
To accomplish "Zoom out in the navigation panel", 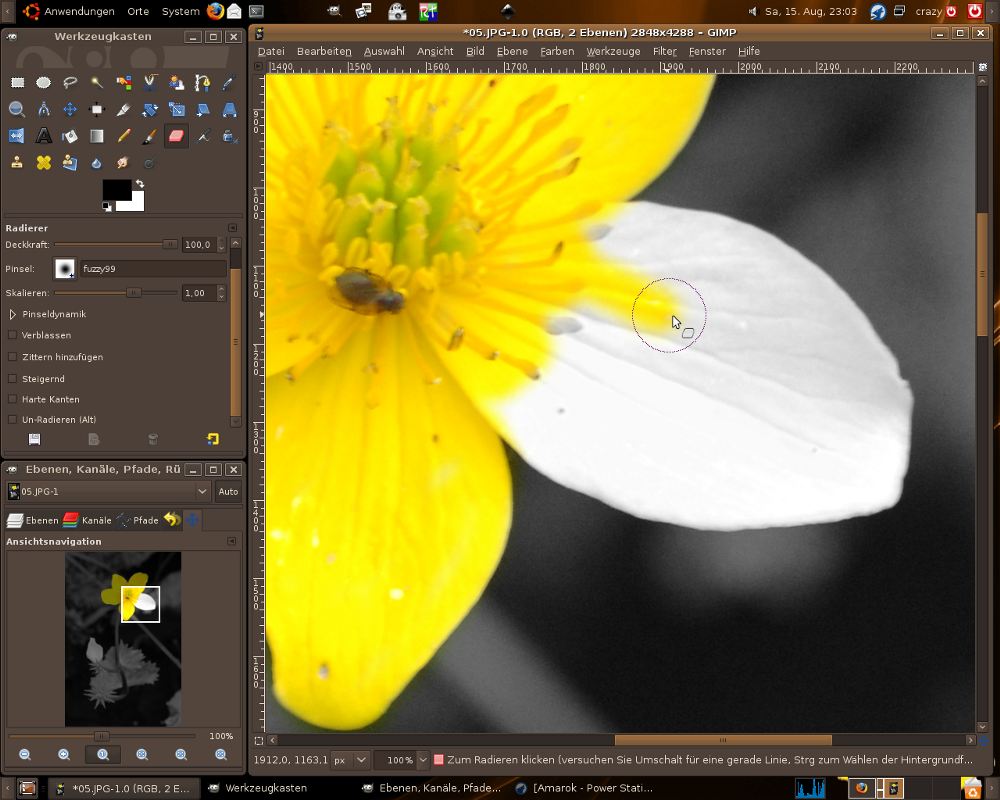I will pyautogui.click(x=25, y=754).
